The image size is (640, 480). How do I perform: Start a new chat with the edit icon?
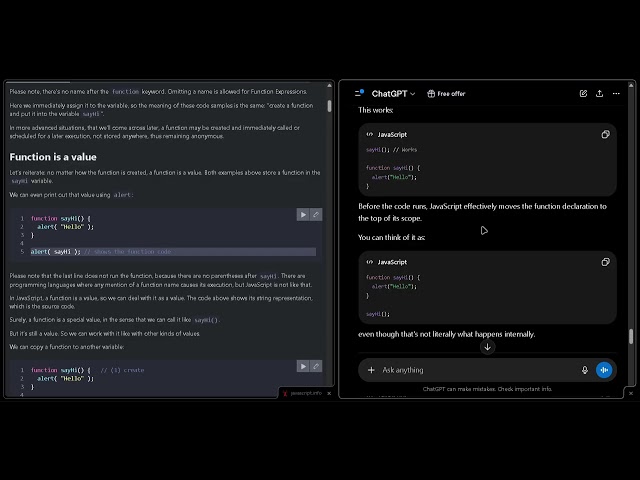(x=583, y=93)
